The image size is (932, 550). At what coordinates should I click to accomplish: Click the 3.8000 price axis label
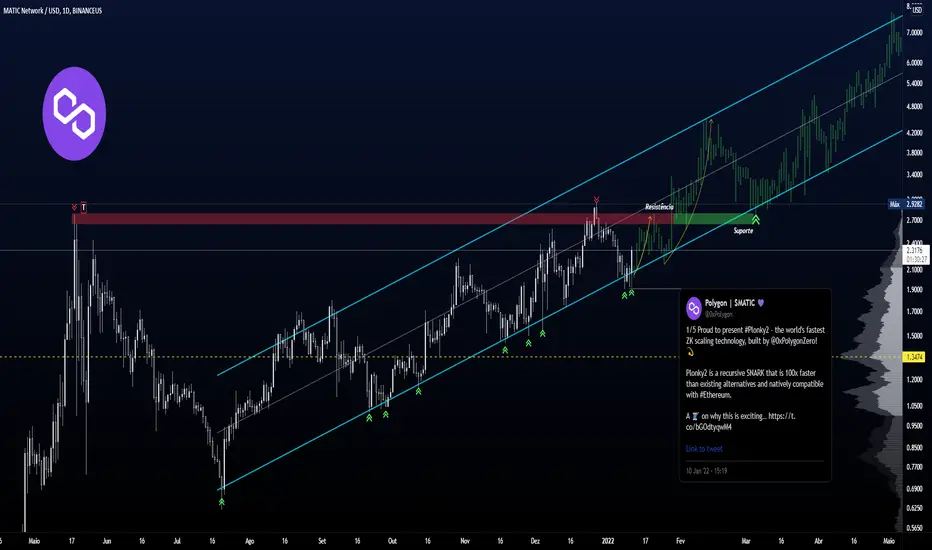click(x=914, y=153)
